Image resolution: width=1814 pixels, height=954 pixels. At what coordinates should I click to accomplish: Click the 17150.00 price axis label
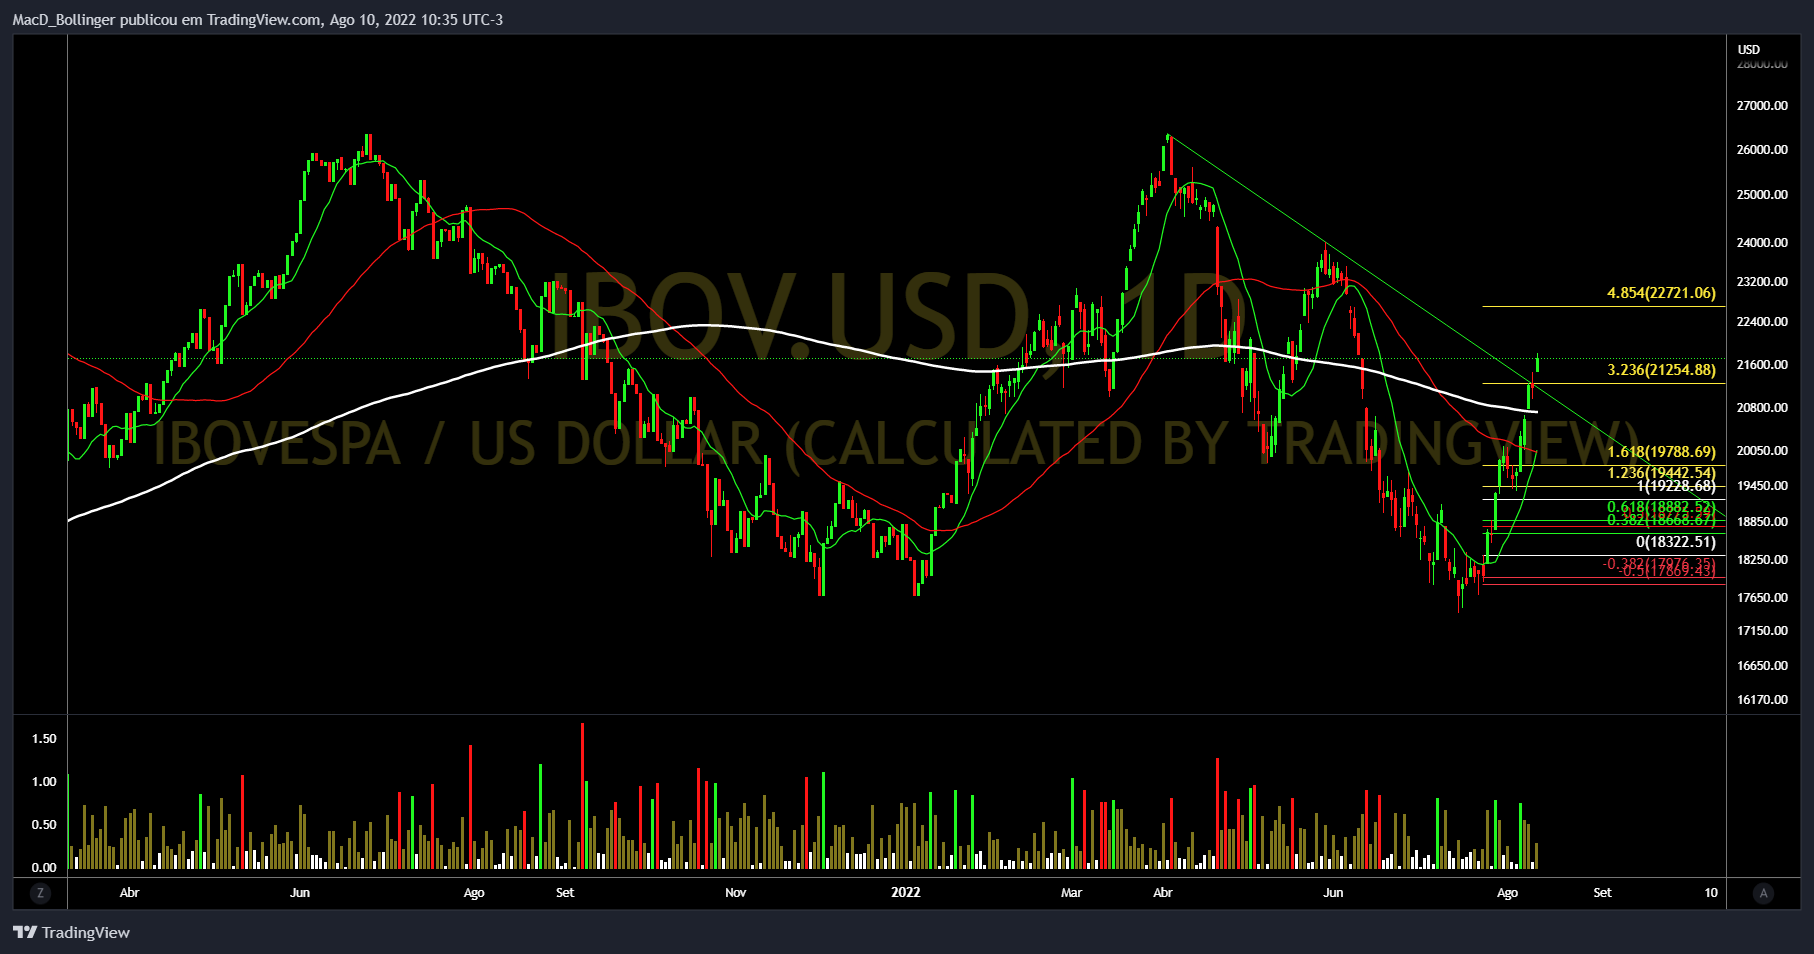tap(1762, 631)
